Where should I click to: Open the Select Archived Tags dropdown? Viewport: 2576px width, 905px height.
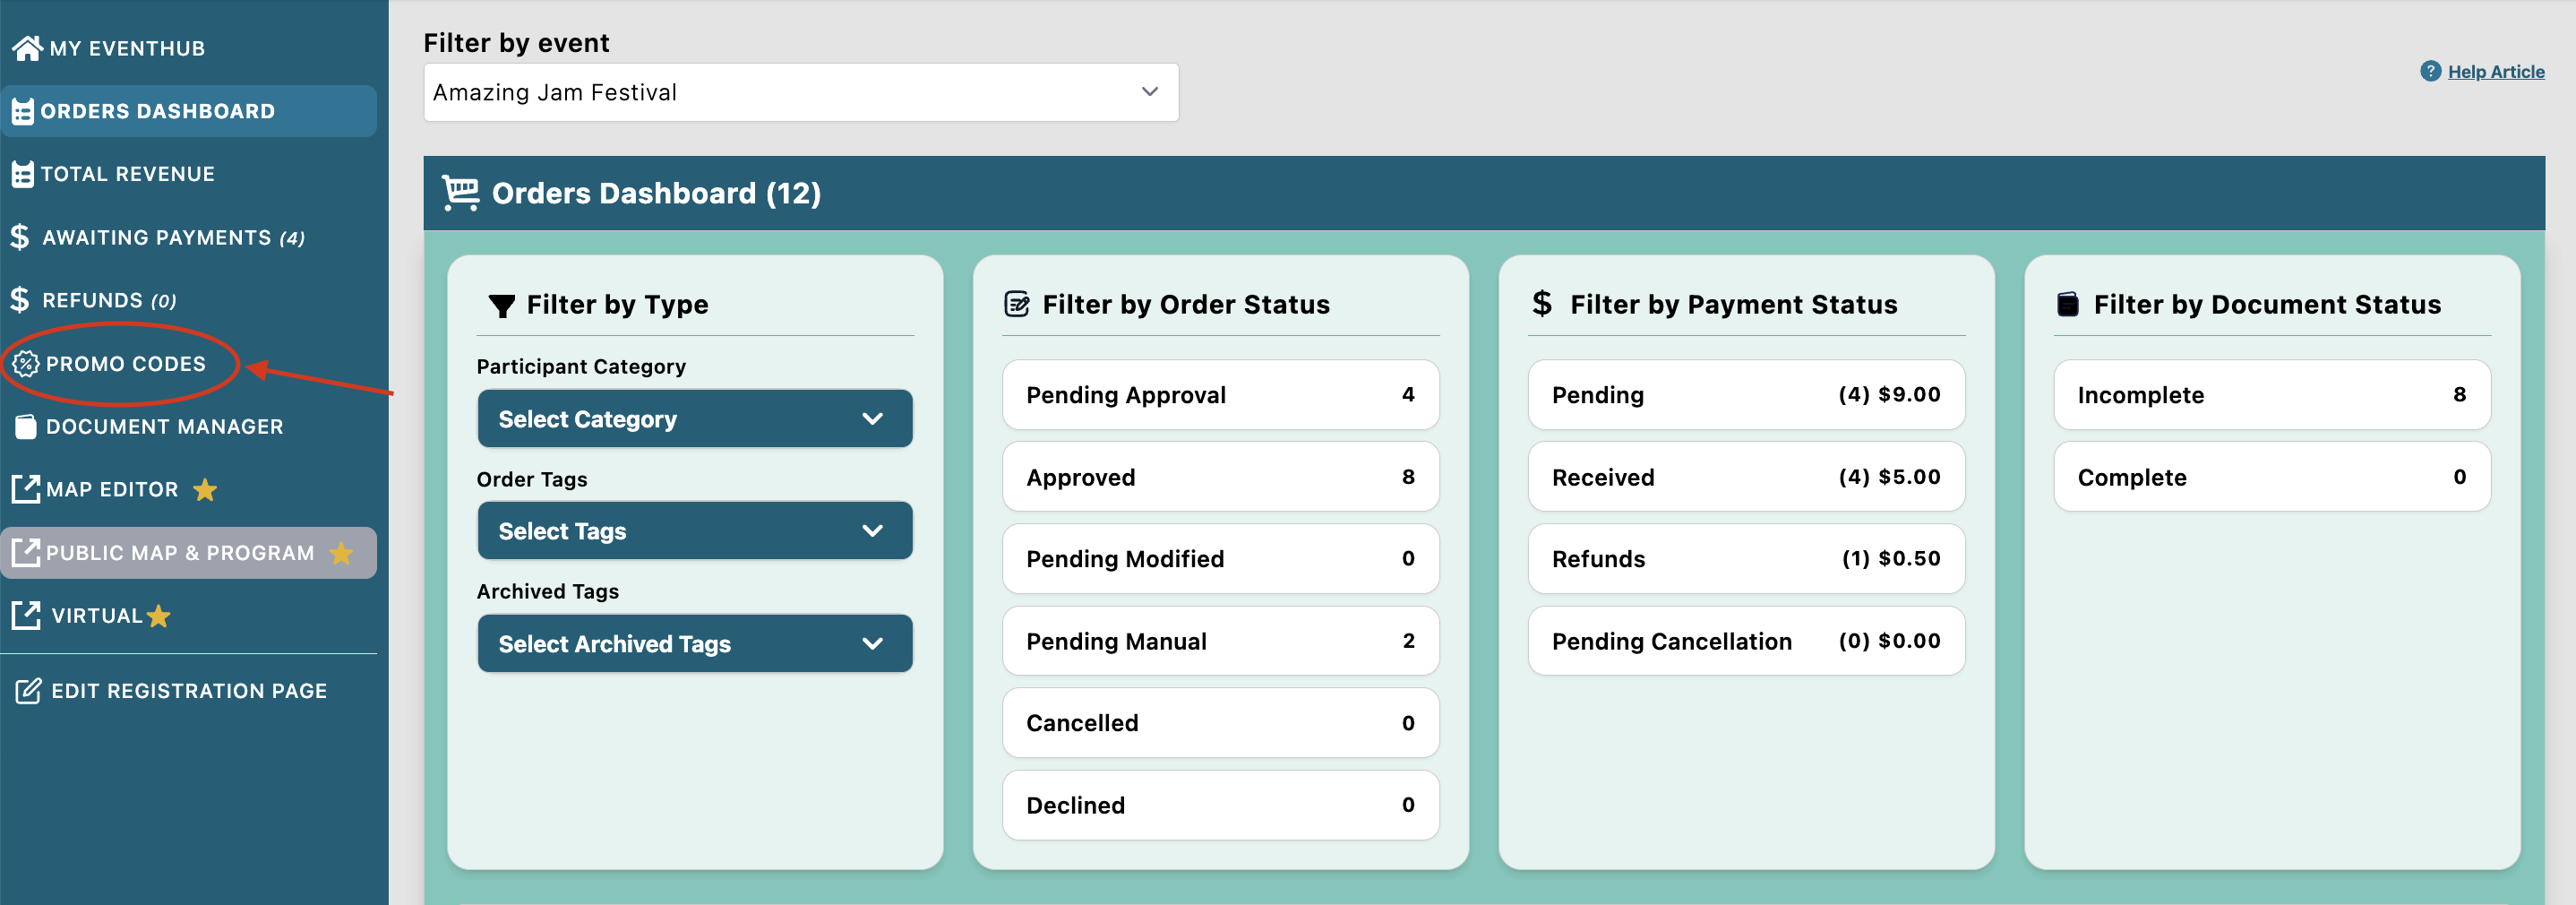pyautogui.click(x=694, y=644)
